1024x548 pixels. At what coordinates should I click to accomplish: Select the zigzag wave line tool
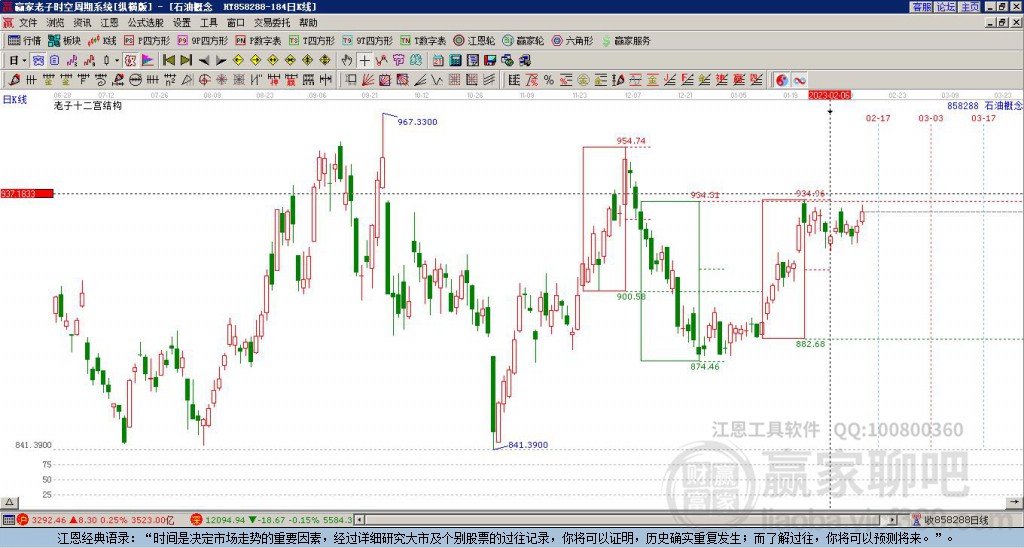pos(437,80)
